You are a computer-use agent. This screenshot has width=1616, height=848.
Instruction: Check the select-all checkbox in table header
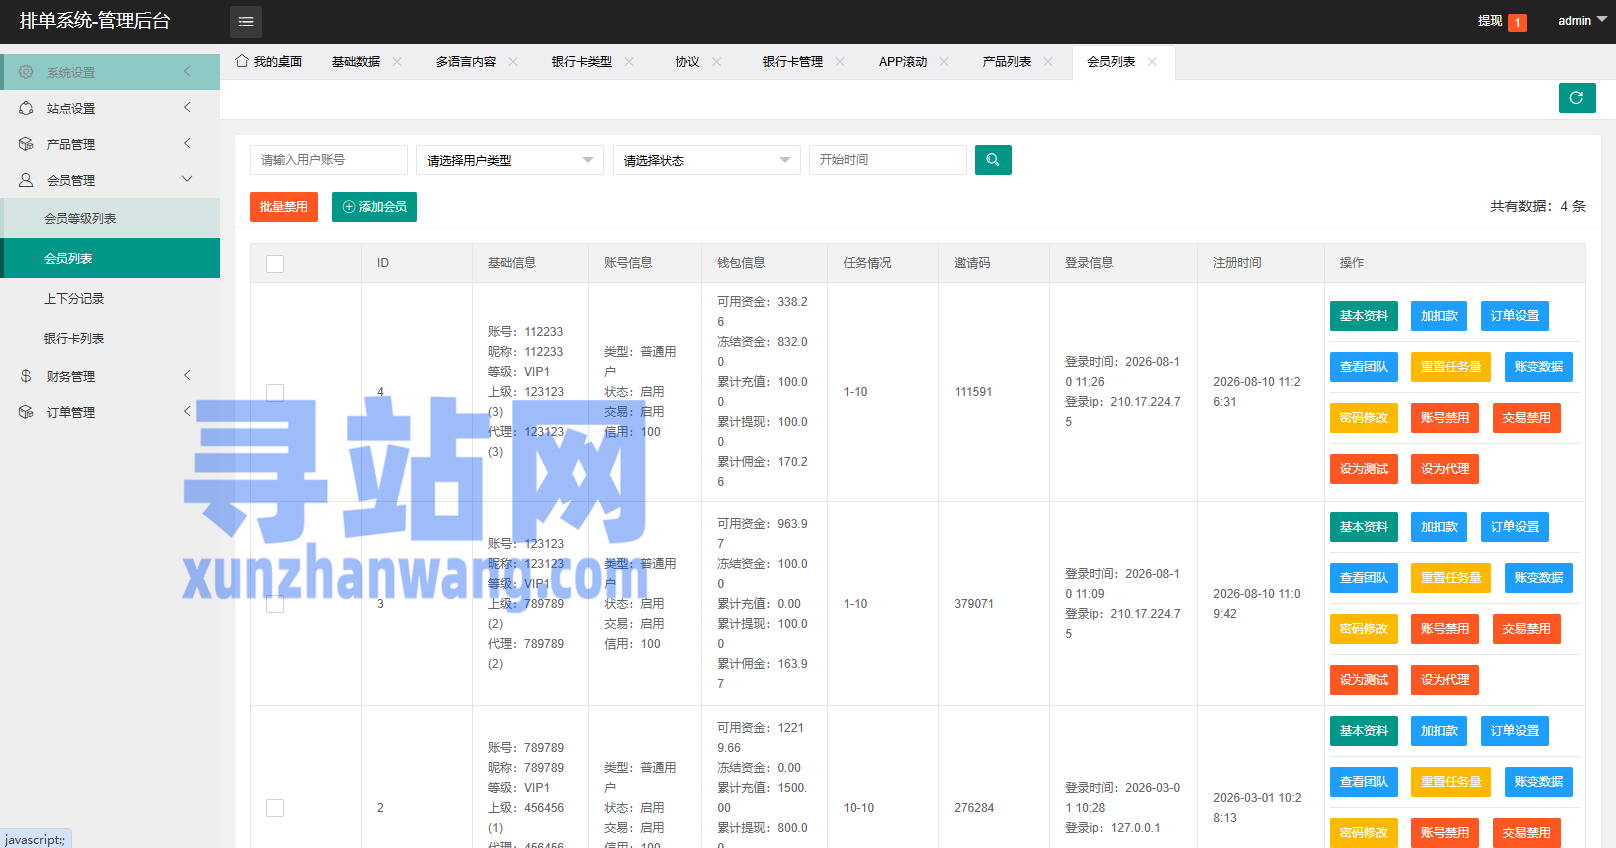[275, 264]
